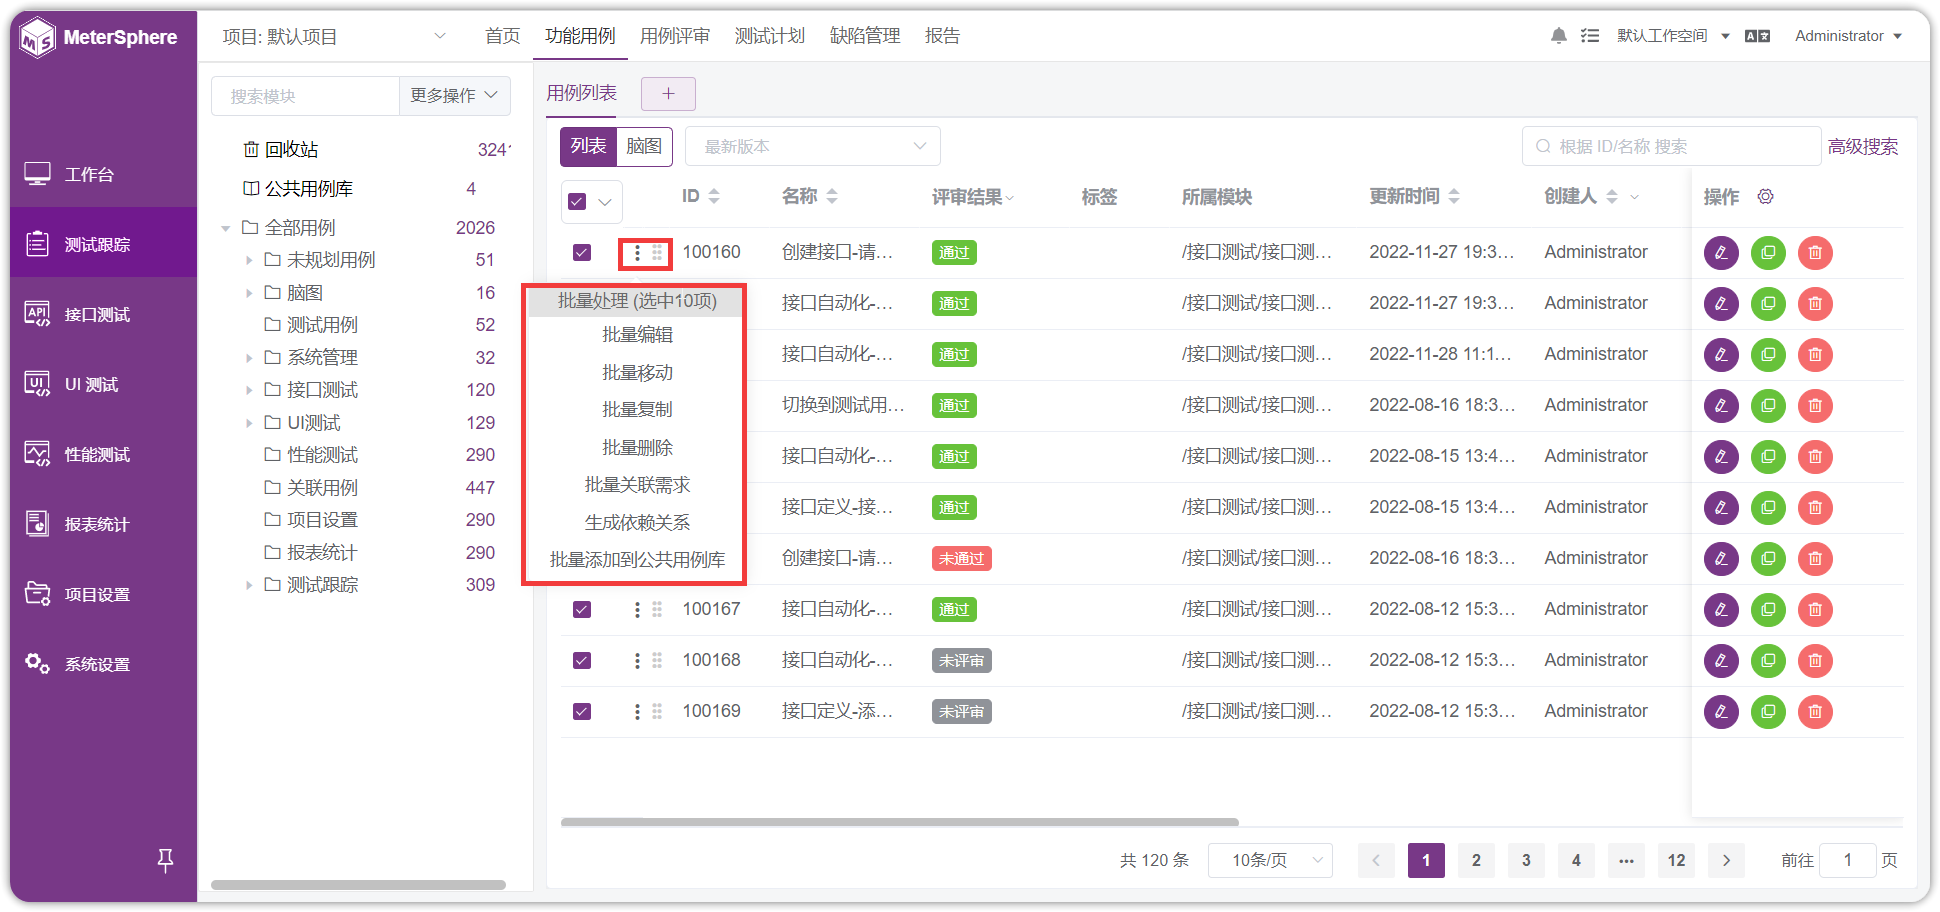Choose 批量复制 from the batch menu
1940x912 pixels.
pyautogui.click(x=637, y=410)
